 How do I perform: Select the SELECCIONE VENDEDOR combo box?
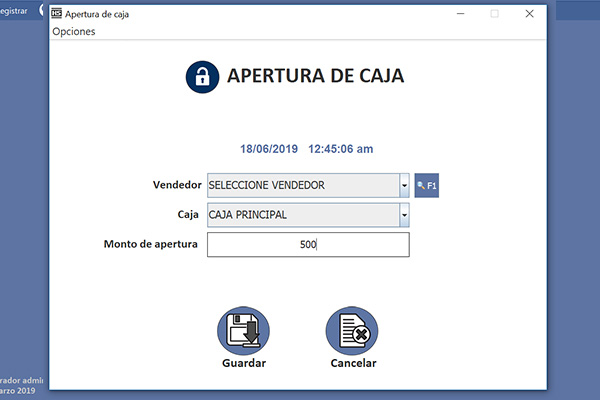(x=302, y=186)
